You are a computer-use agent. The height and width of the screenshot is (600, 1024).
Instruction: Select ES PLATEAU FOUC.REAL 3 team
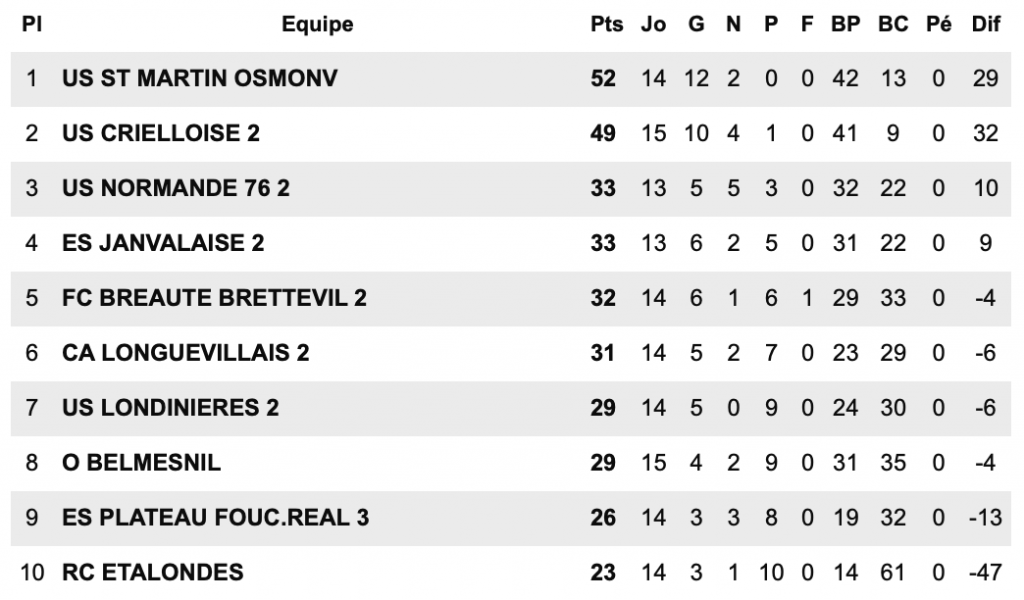click(x=215, y=518)
